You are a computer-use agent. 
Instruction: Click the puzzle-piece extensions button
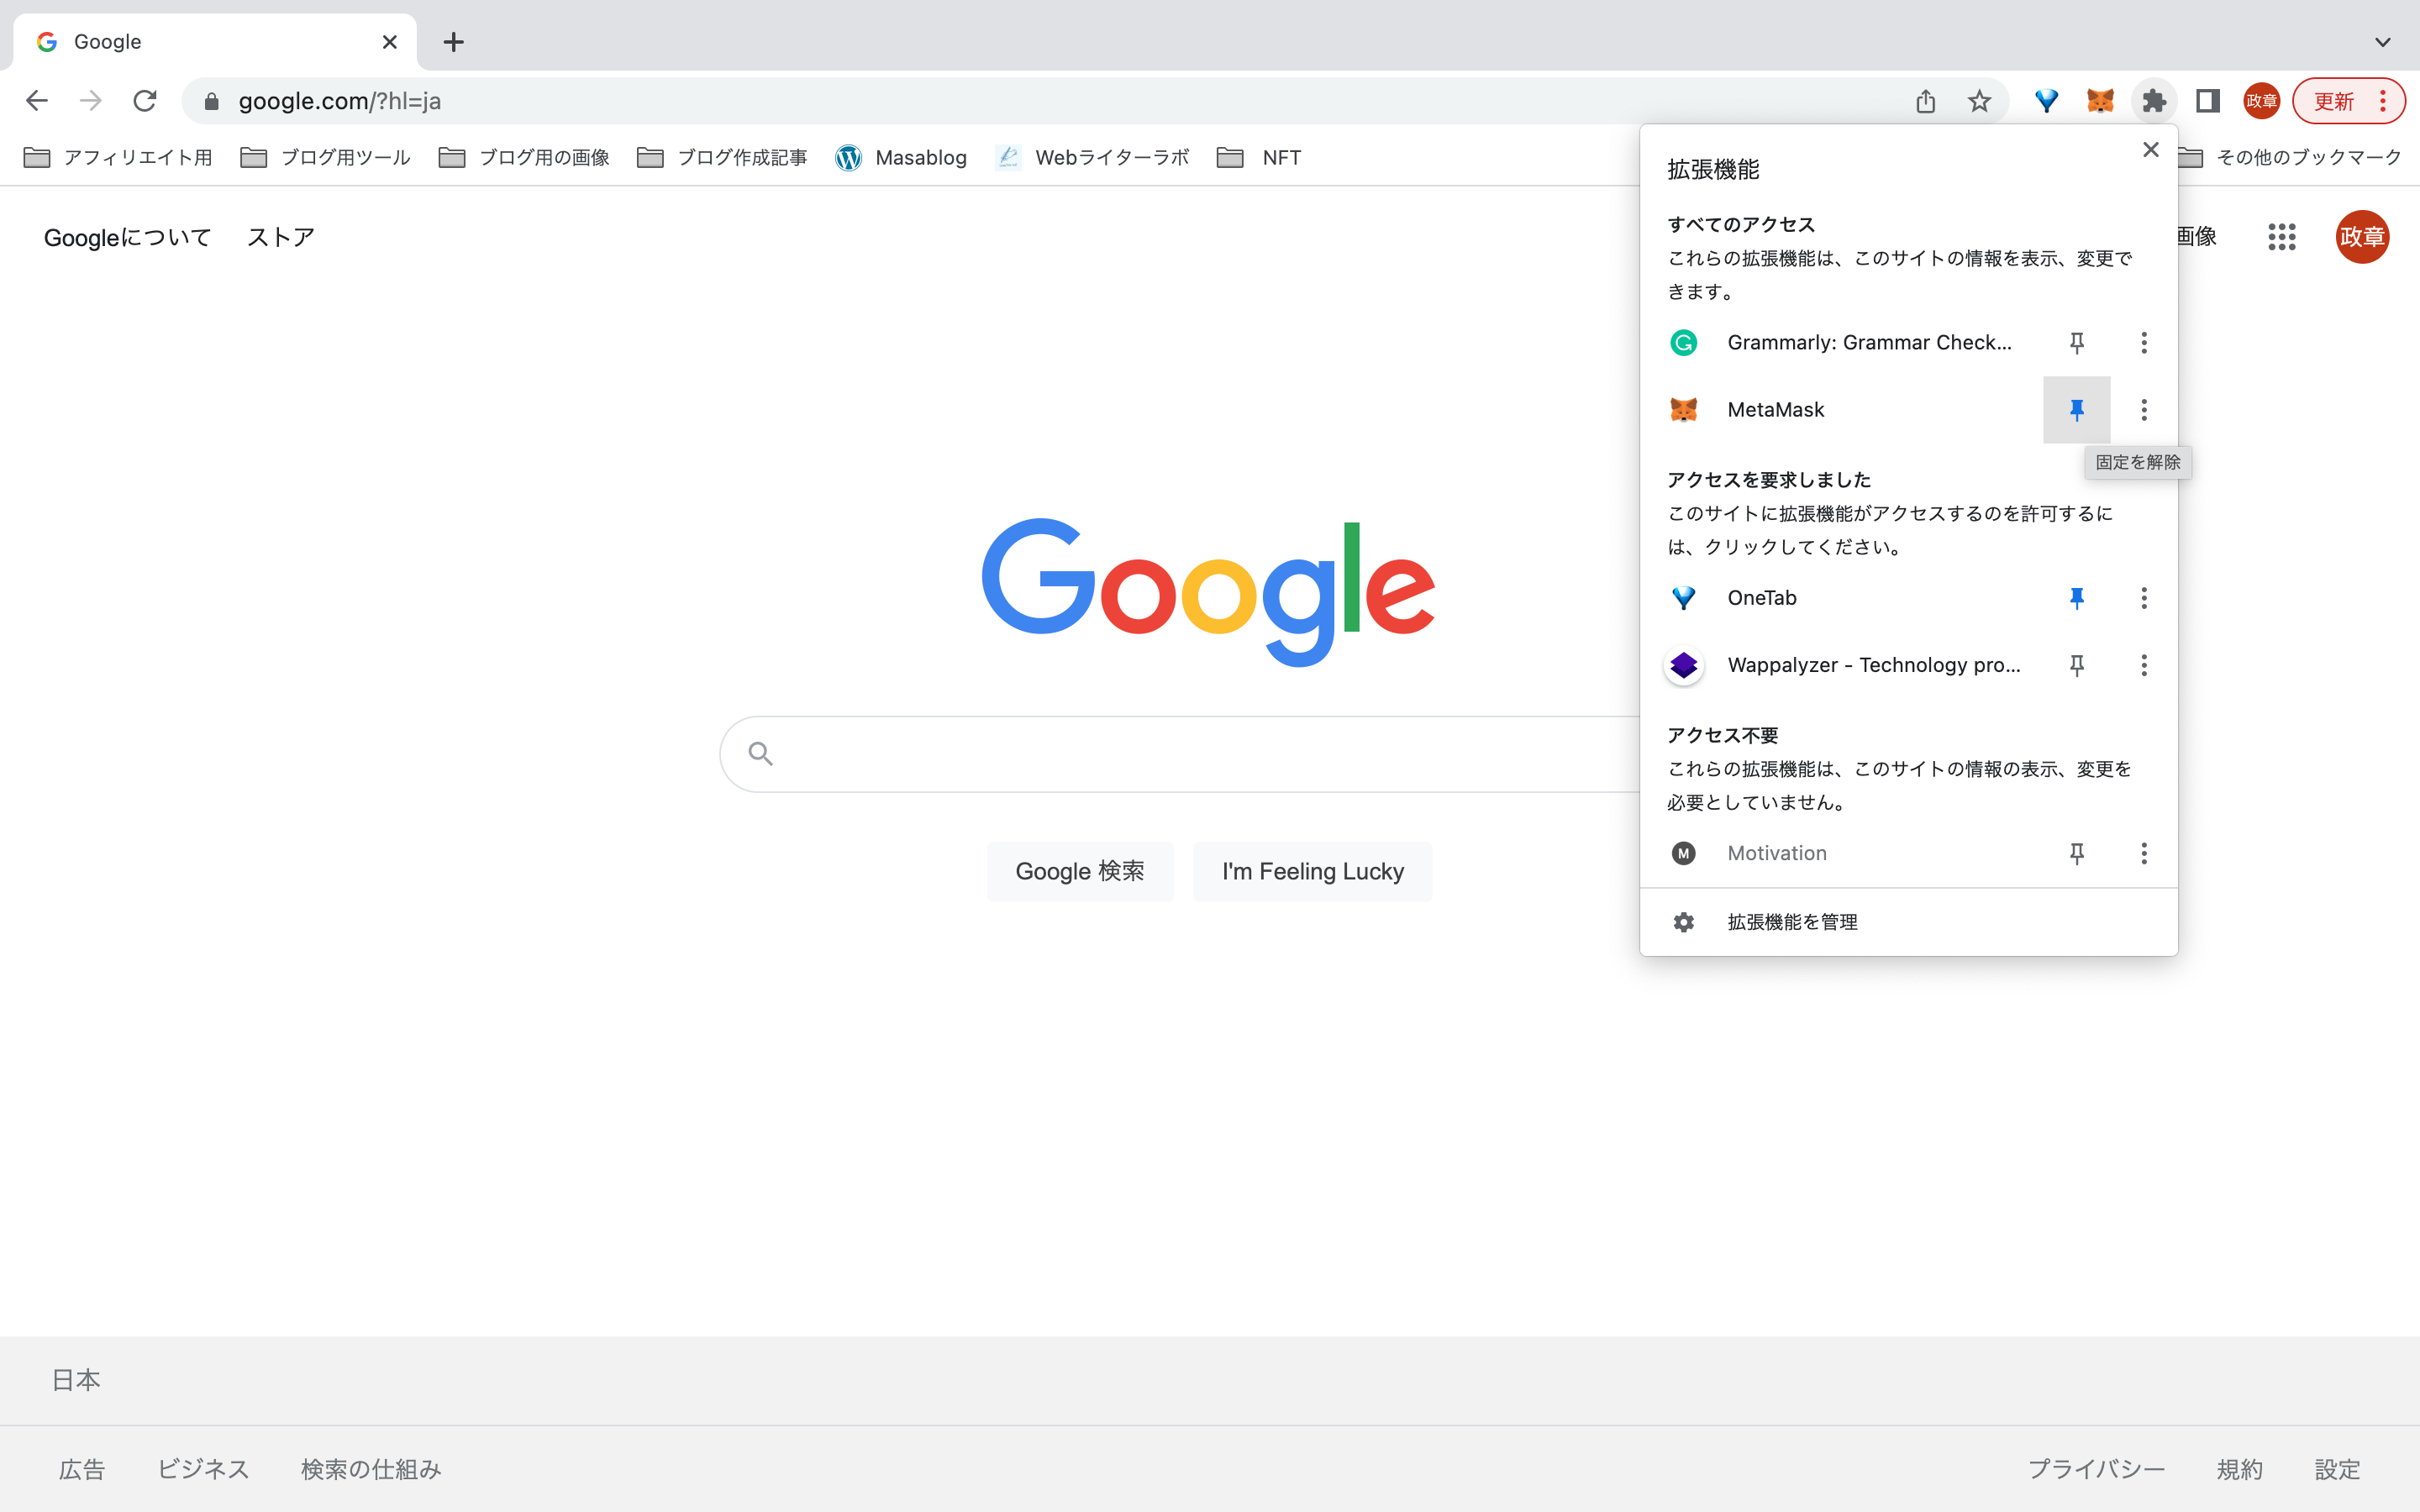pos(2155,101)
